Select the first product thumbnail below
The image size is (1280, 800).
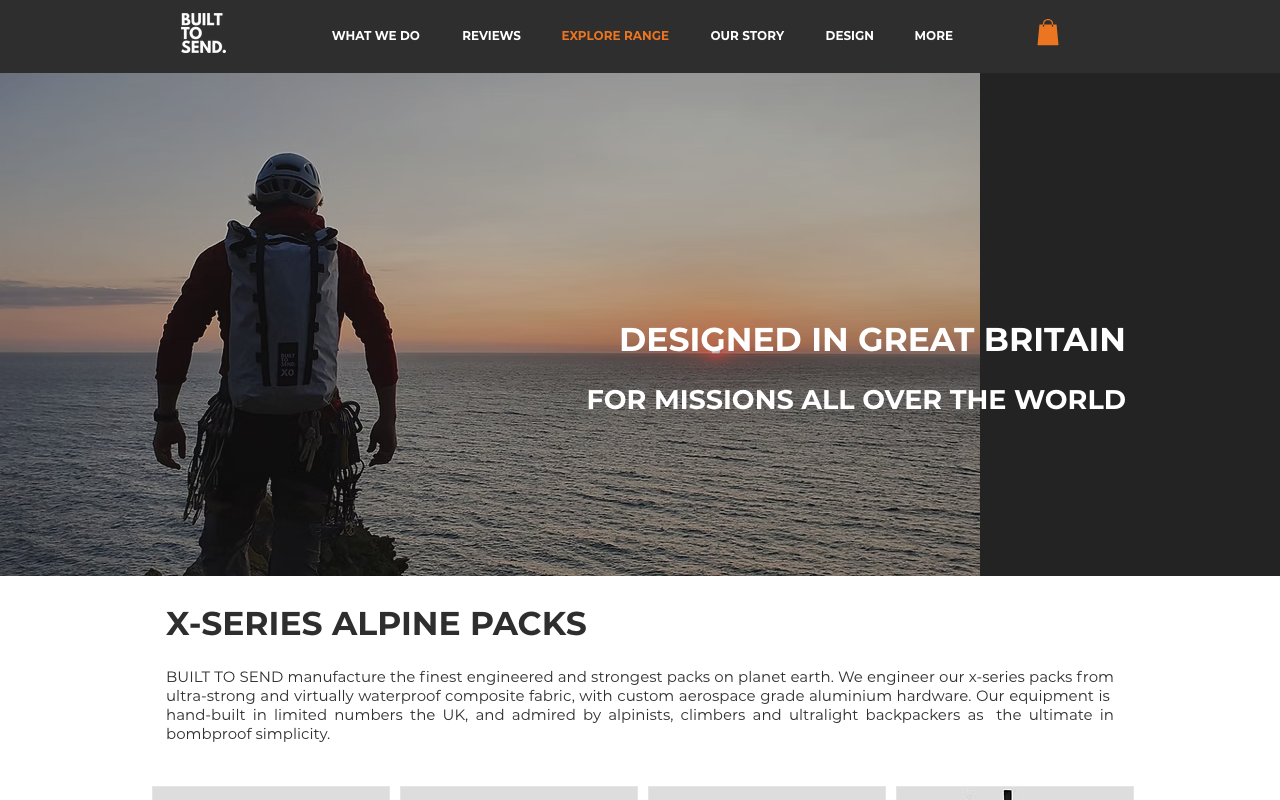[x=271, y=793]
